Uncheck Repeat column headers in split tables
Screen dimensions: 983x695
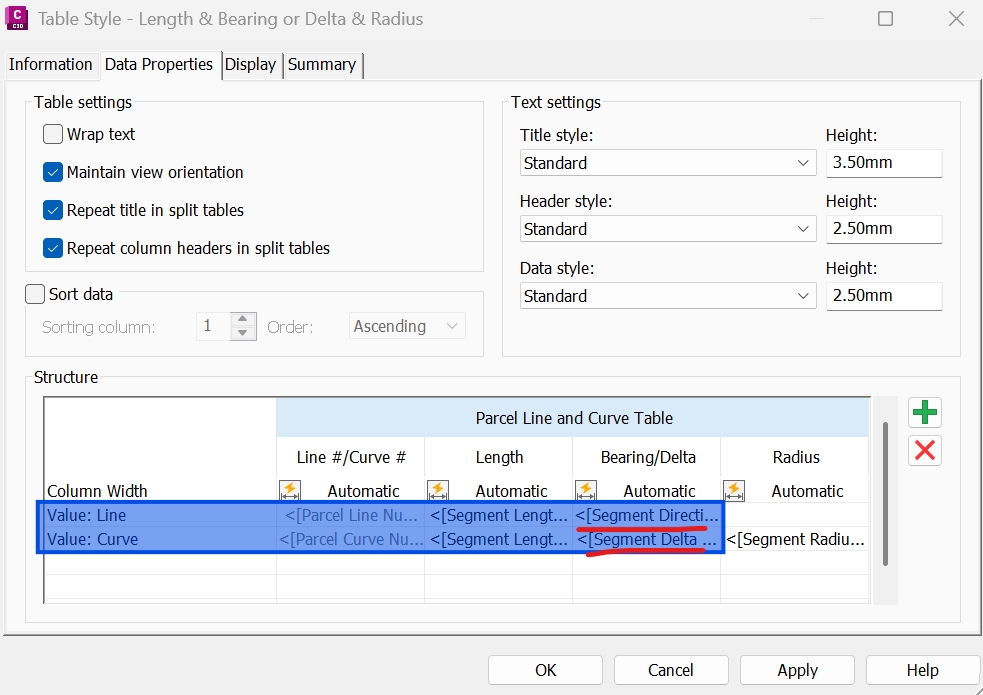pyautogui.click(x=53, y=248)
